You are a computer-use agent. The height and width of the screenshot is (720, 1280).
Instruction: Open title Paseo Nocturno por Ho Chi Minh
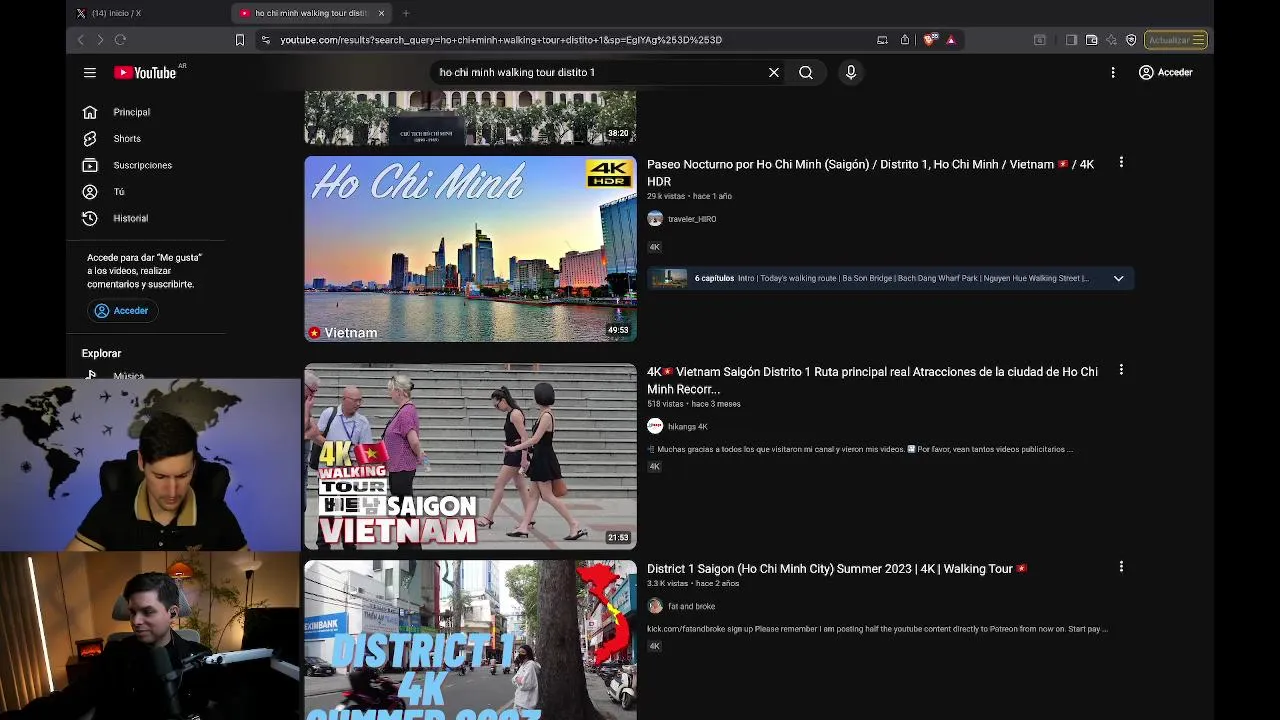pyautogui.click(x=870, y=172)
